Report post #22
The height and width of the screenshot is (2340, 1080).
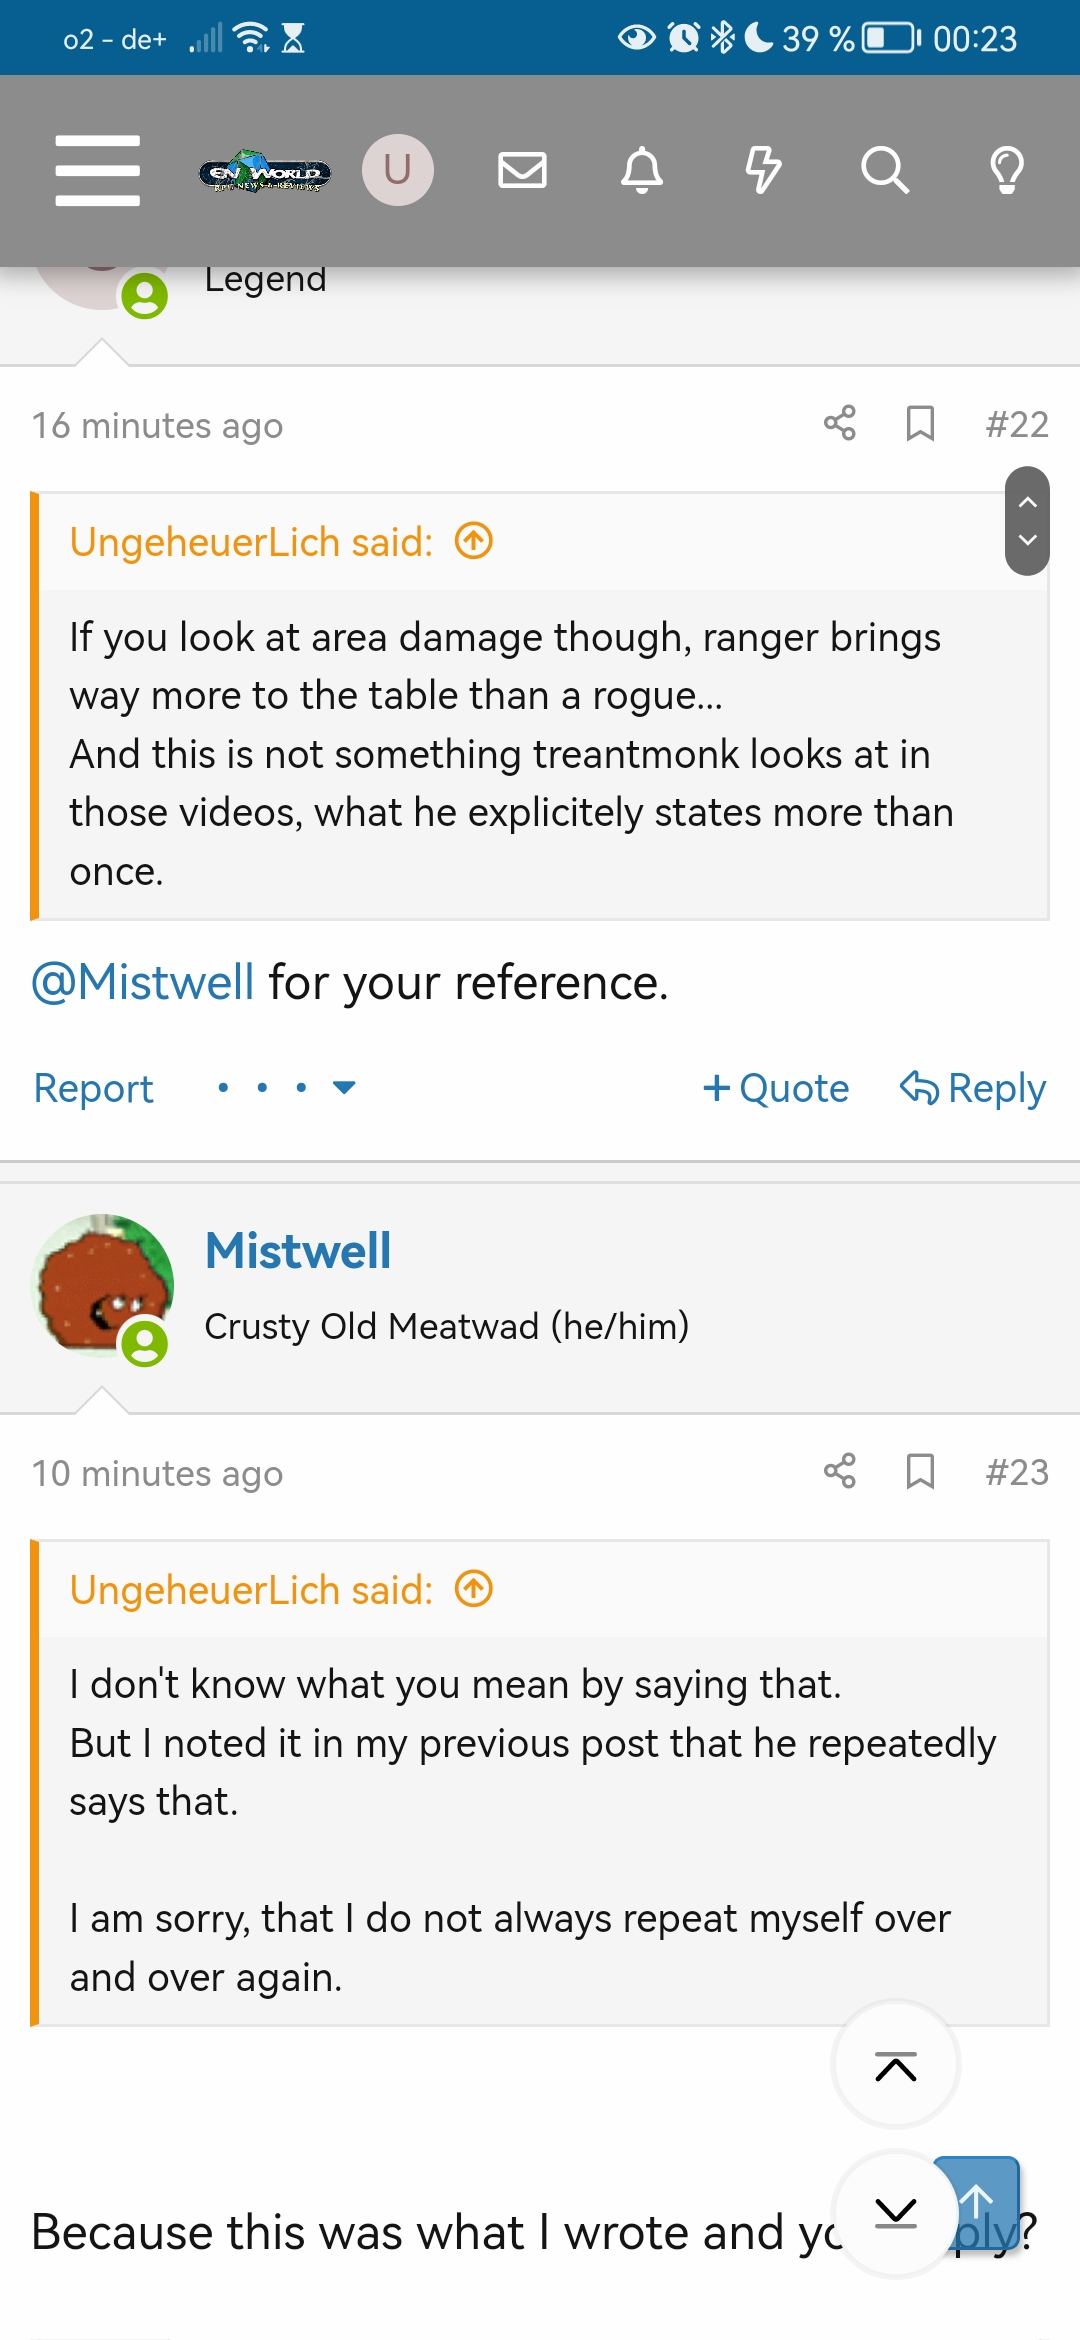pos(93,1088)
